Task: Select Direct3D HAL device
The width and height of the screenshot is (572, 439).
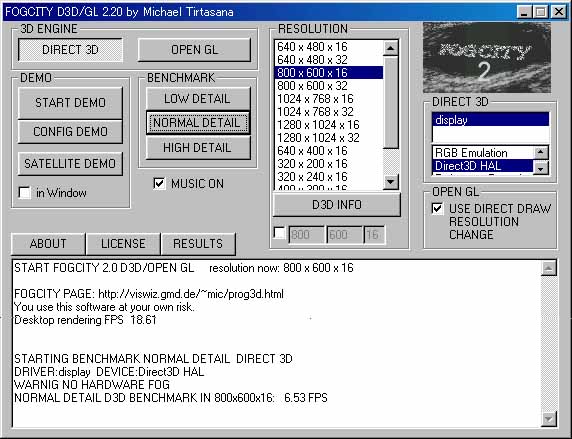Action: (x=483, y=166)
